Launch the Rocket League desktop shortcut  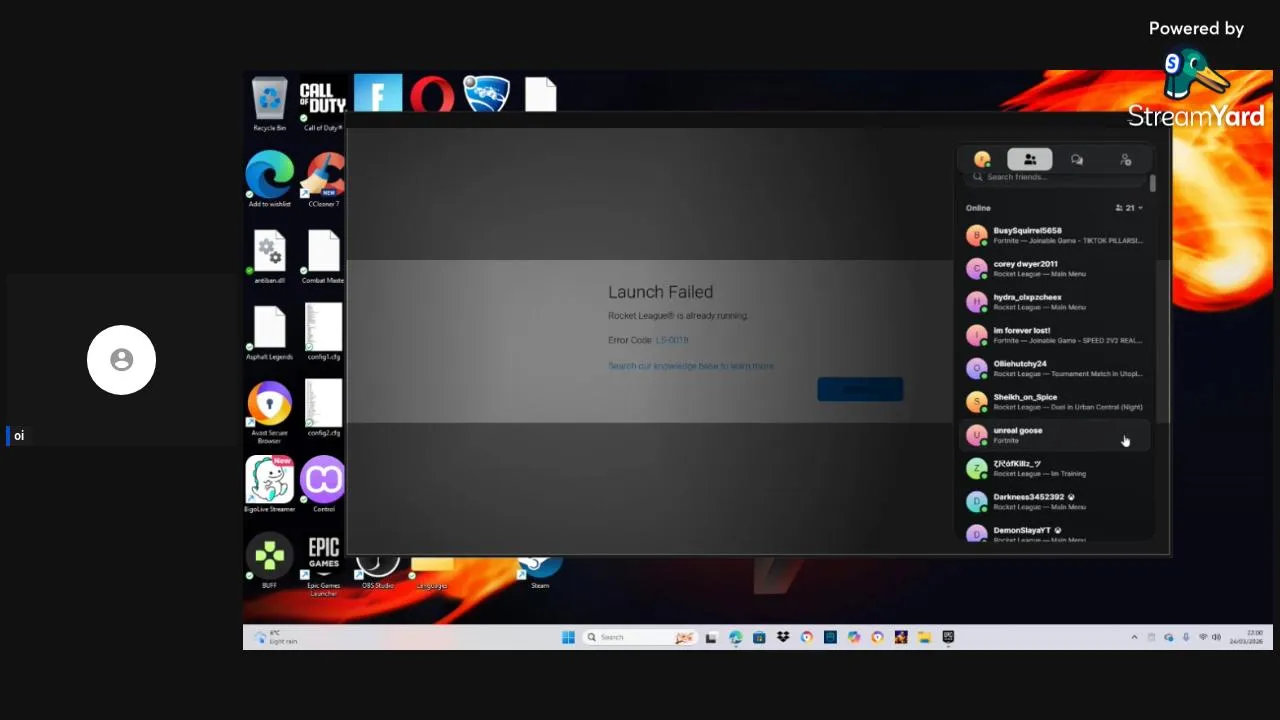(486, 95)
